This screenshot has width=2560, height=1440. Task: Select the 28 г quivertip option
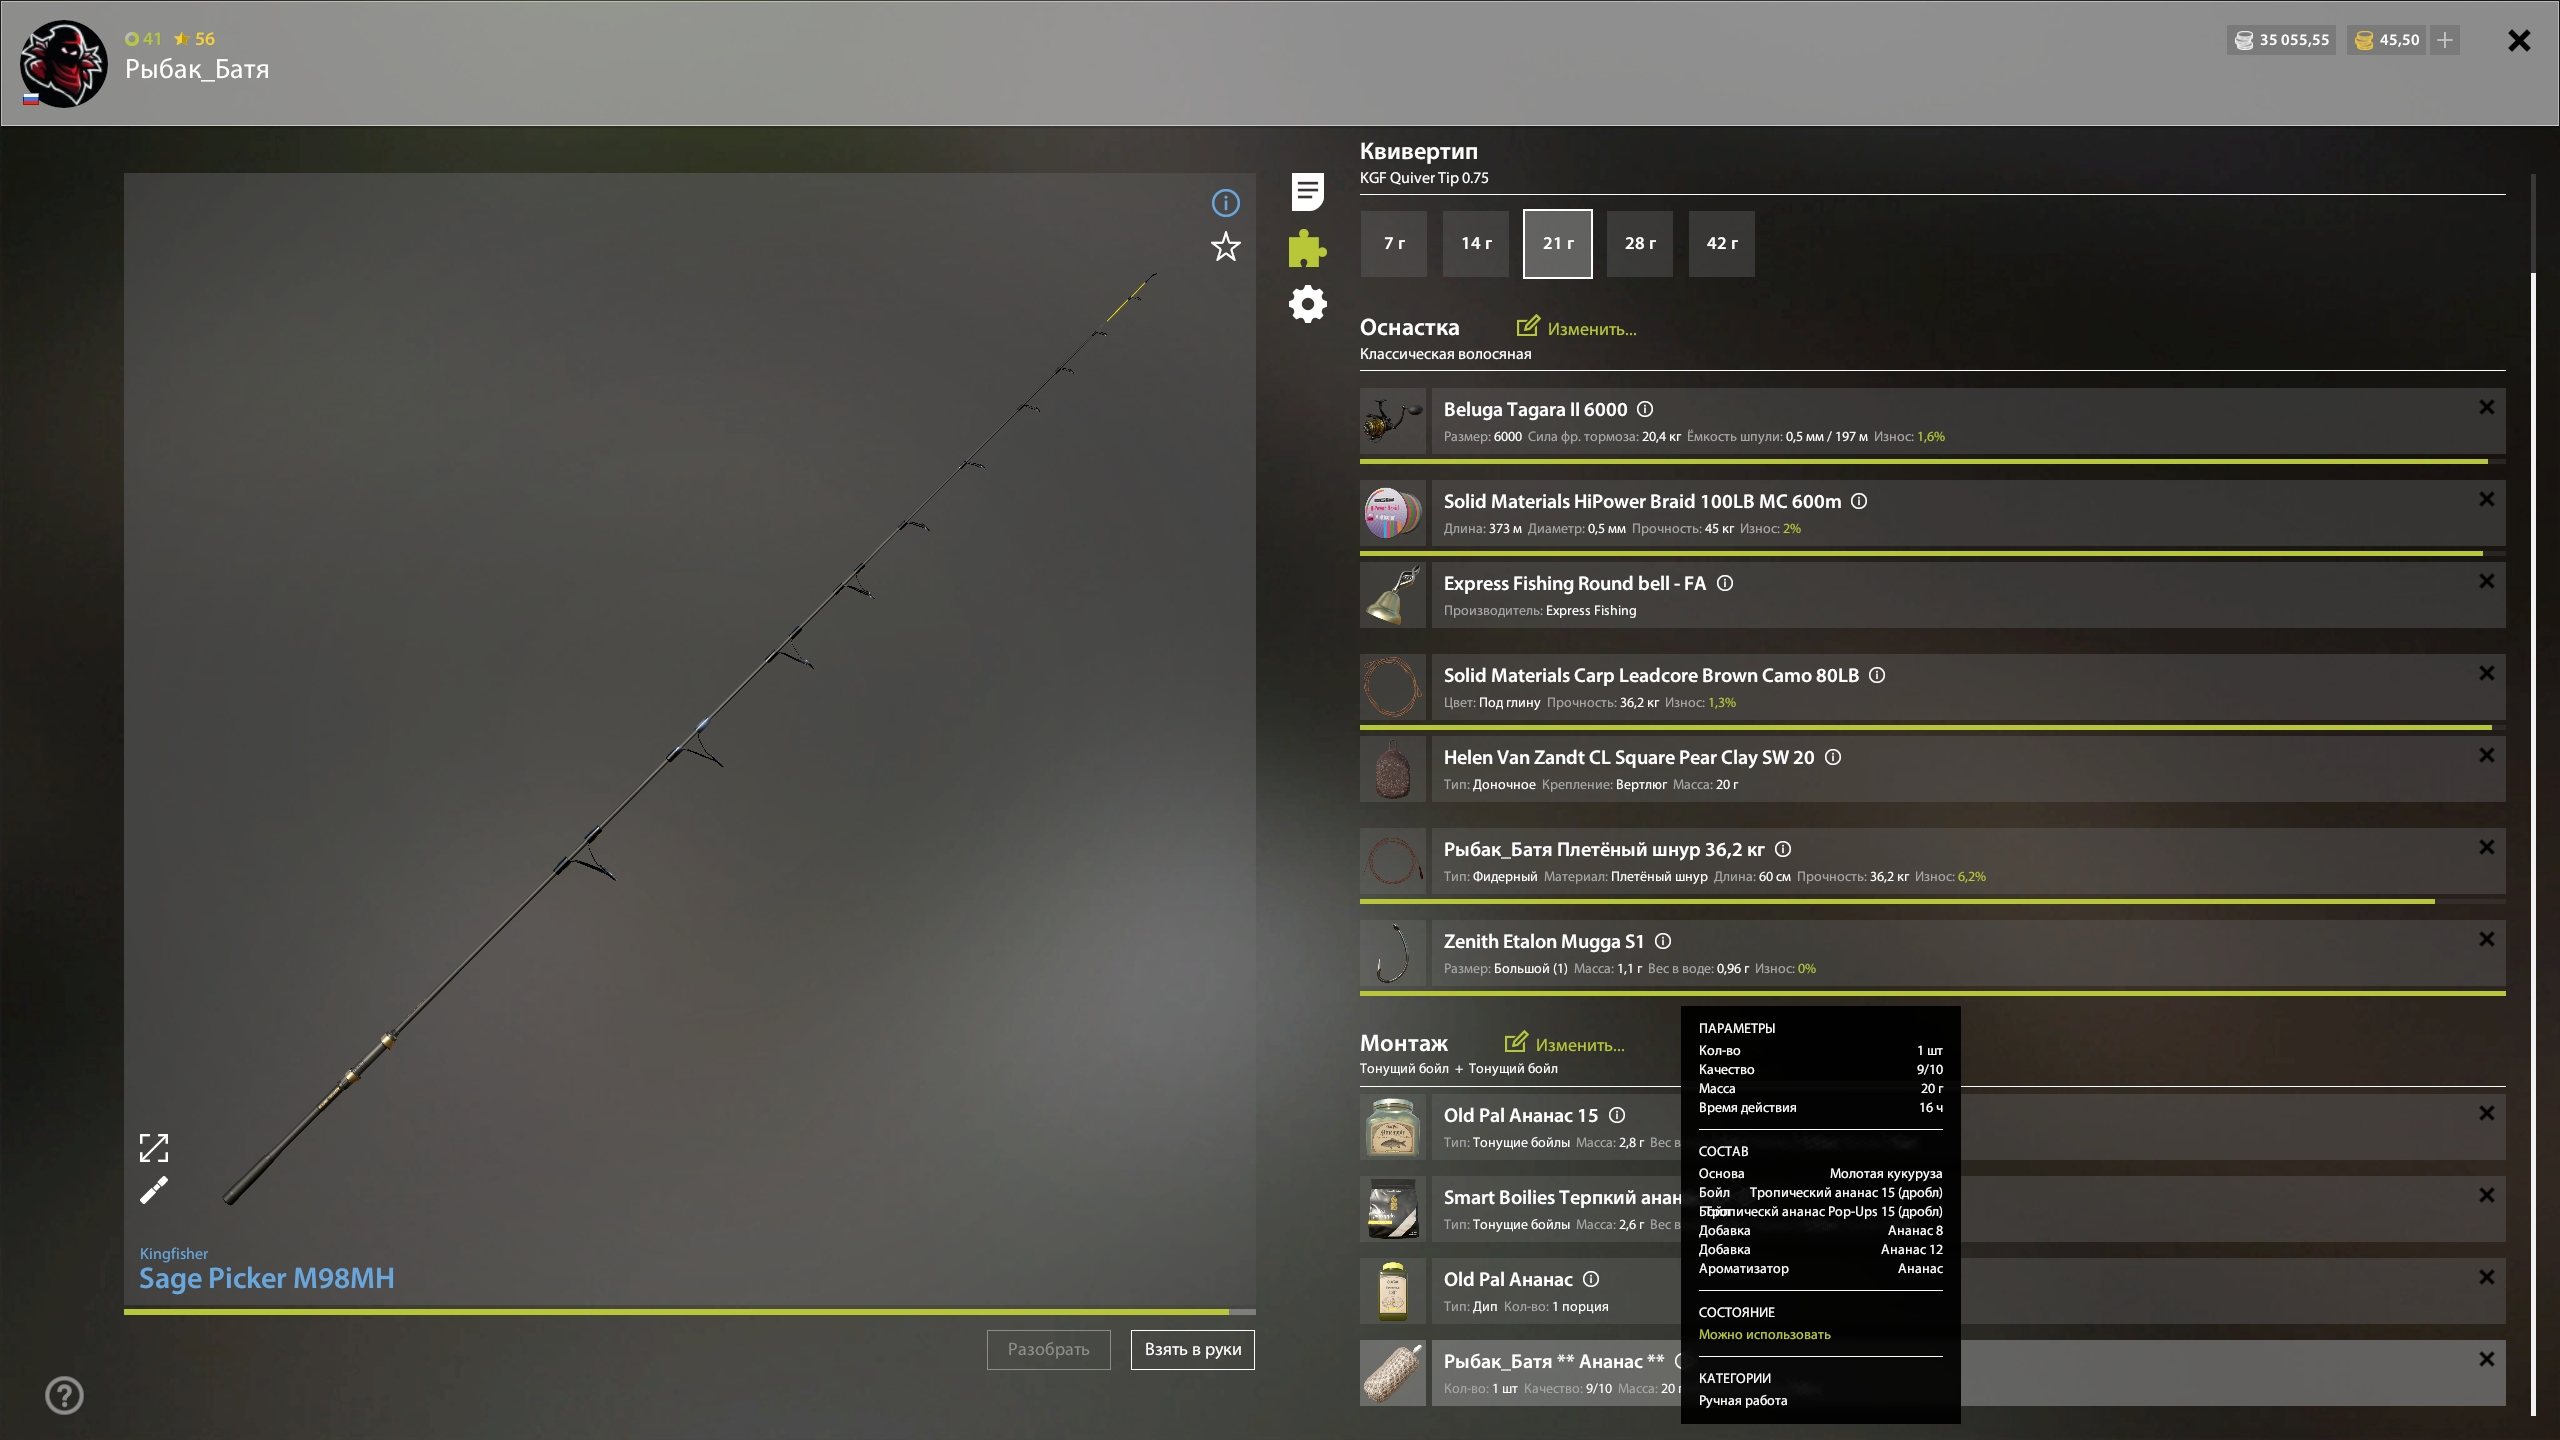(x=1639, y=244)
